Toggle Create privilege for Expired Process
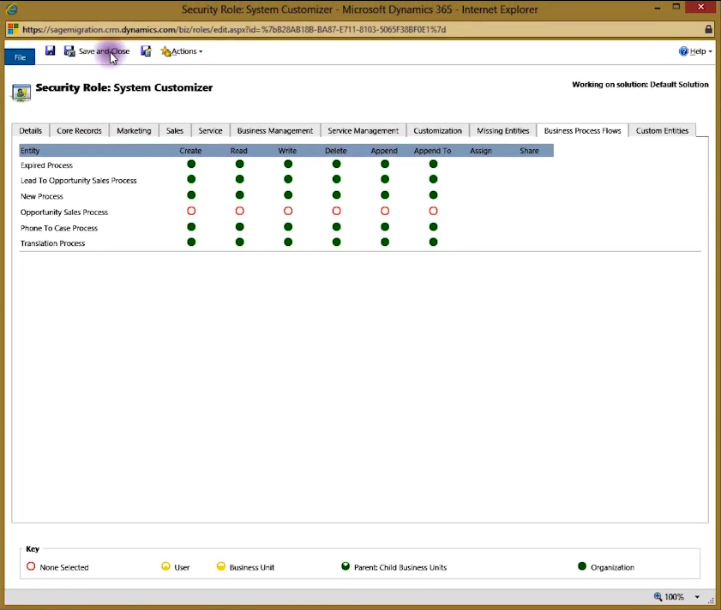The height and width of the screenshot is (610, 721). click(191, 164)
